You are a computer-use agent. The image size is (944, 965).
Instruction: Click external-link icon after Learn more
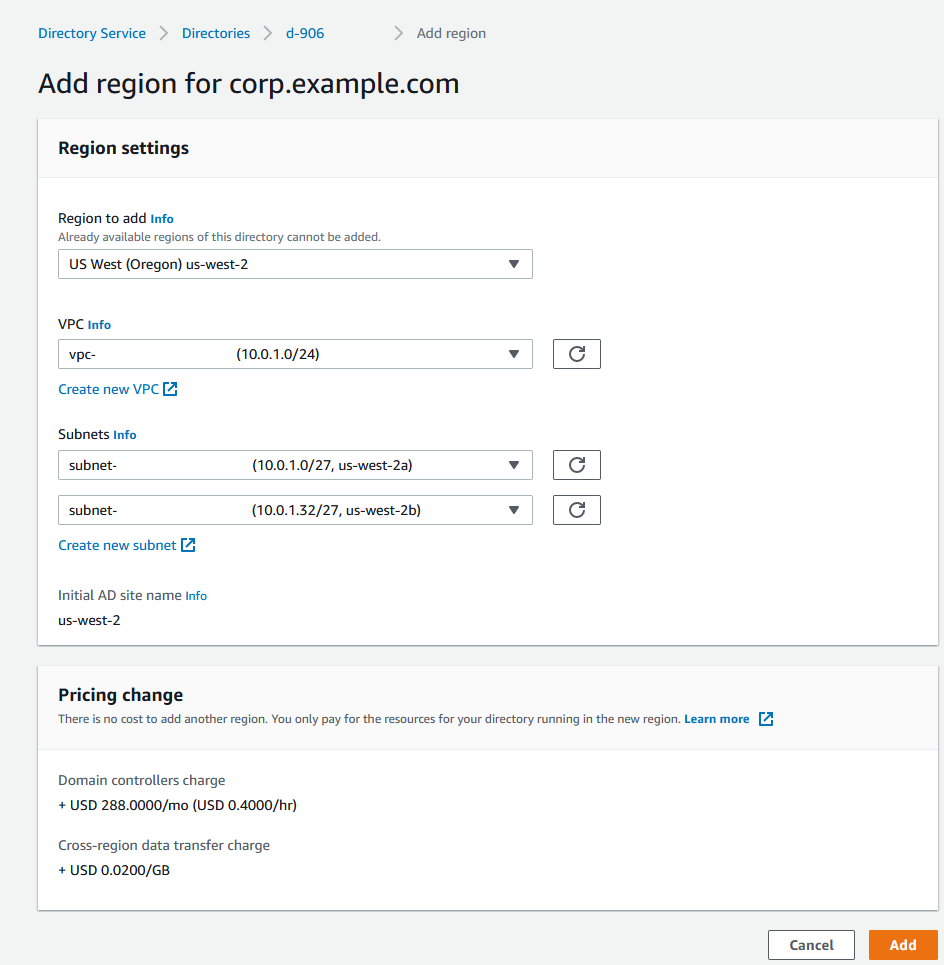(x=766, y=719)
